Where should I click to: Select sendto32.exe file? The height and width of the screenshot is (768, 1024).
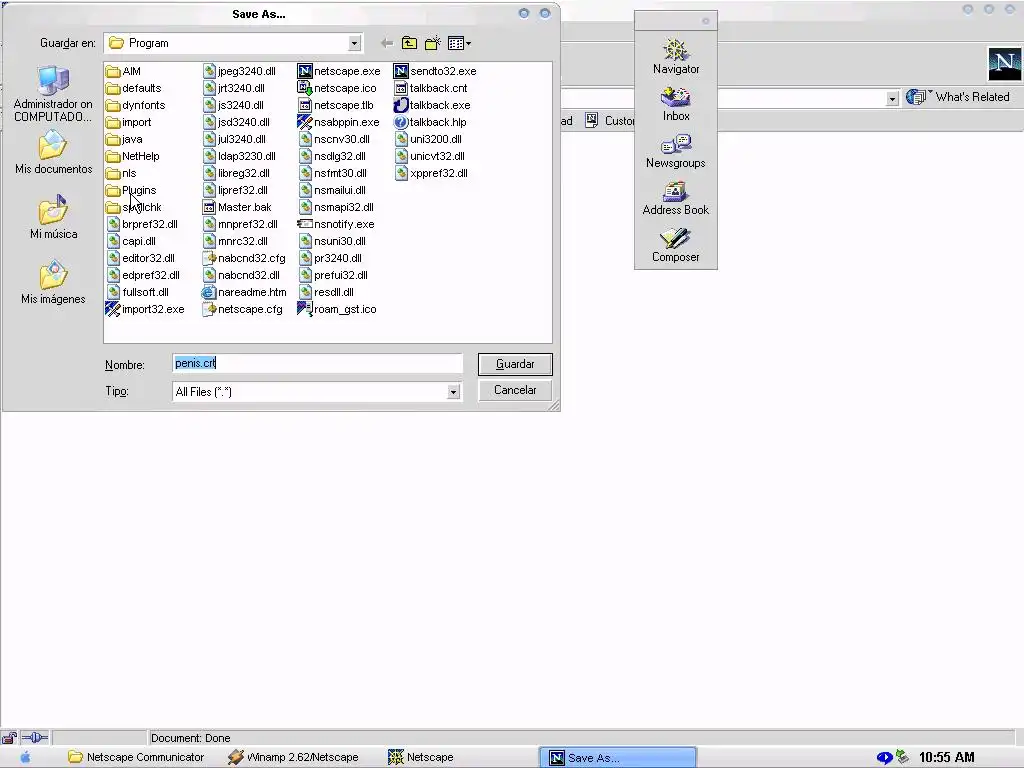tap(435, 71)
